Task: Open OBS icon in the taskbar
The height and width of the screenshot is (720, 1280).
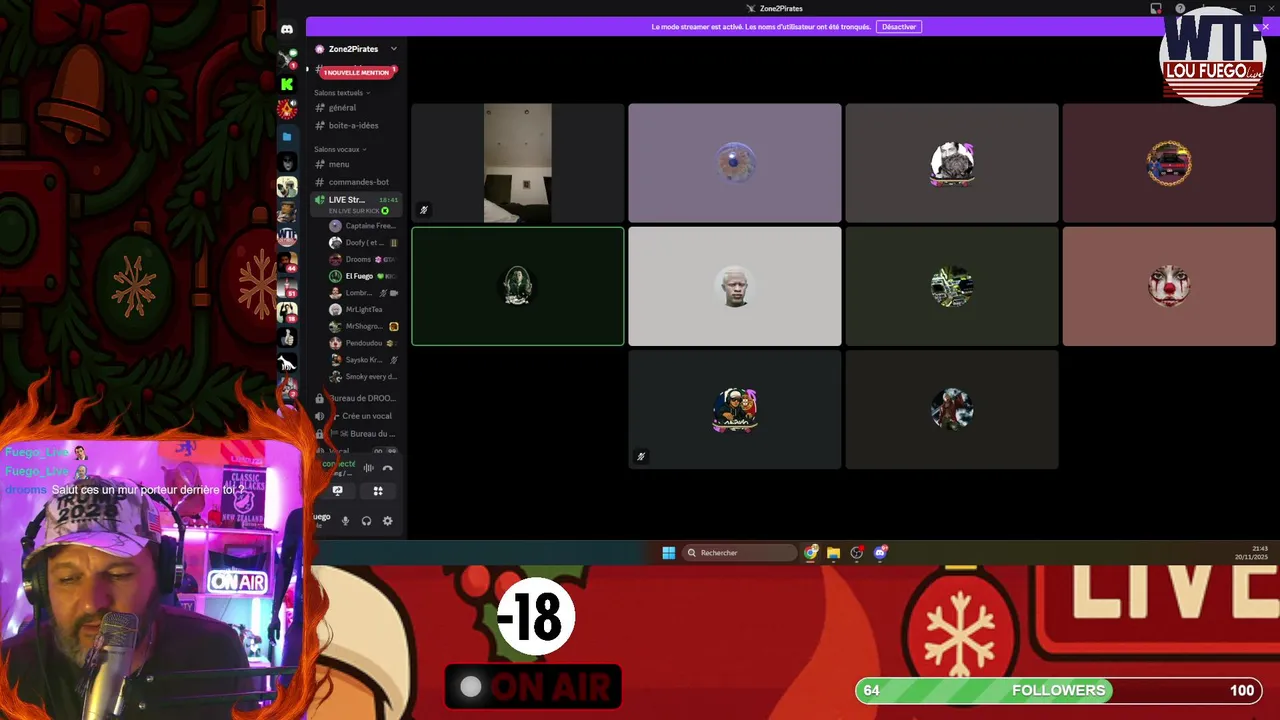Action: click(x=857, y=553)
